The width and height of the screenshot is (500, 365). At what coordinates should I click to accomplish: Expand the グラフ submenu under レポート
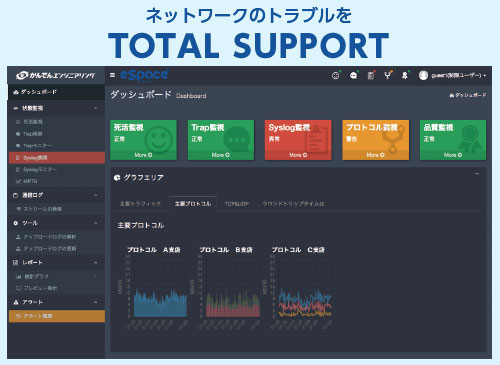coord(56,276)
